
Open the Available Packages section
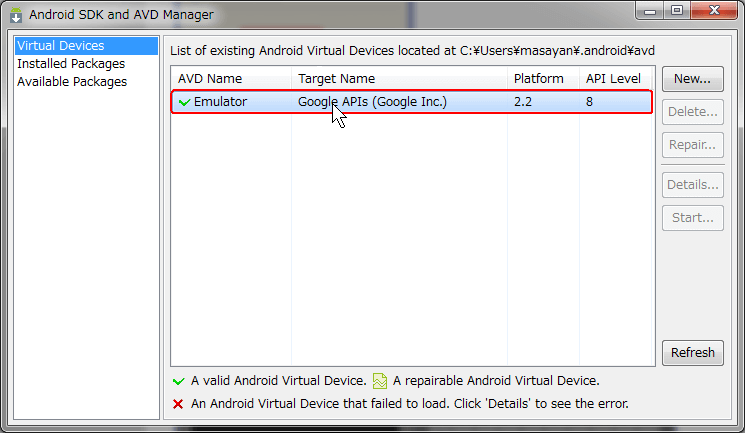coord(72,82)
